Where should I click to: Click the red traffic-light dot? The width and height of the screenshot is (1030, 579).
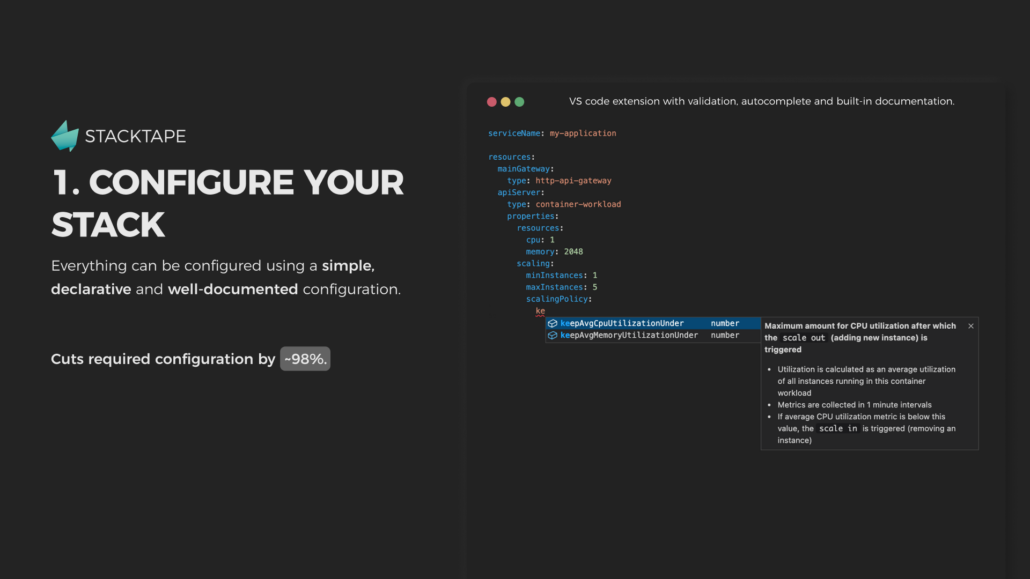(x=492, y=101)
